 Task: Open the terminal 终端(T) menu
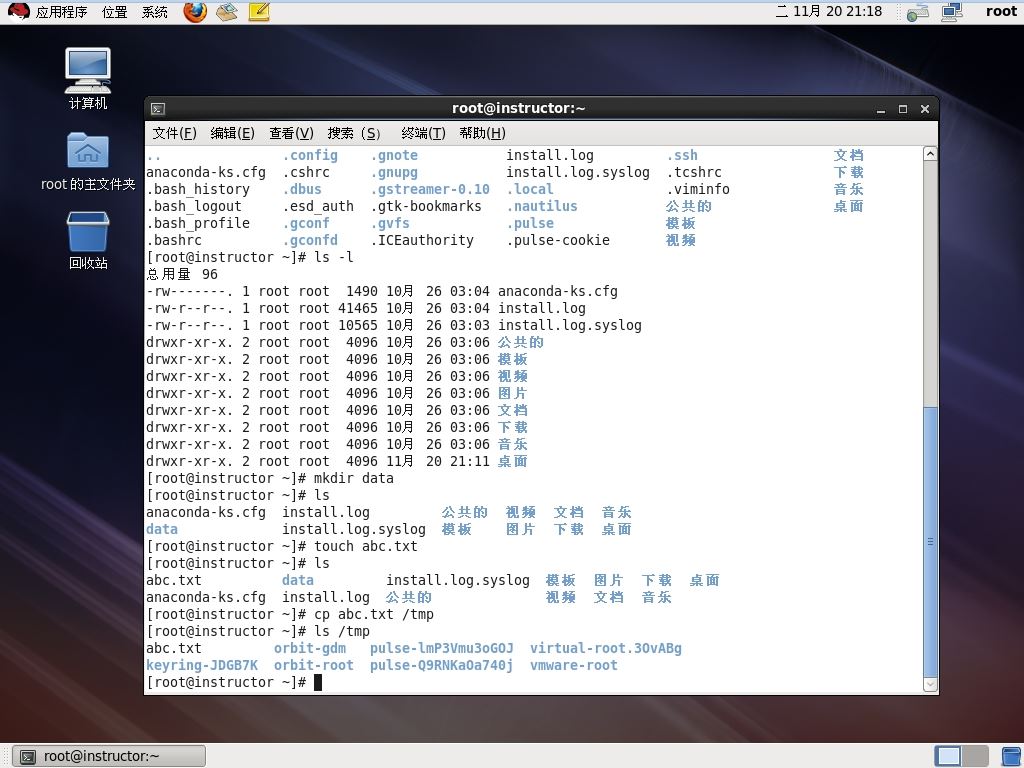coord(423,133)
